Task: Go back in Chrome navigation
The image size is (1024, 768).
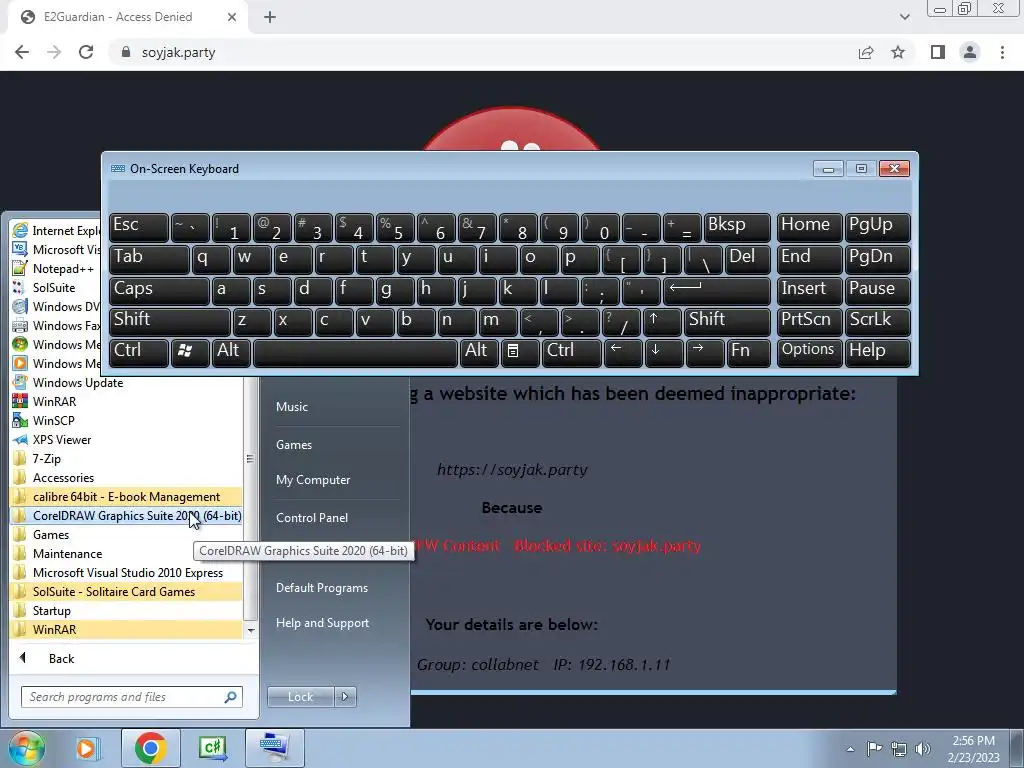Action: pyautogui.click(x=22, y=52)
